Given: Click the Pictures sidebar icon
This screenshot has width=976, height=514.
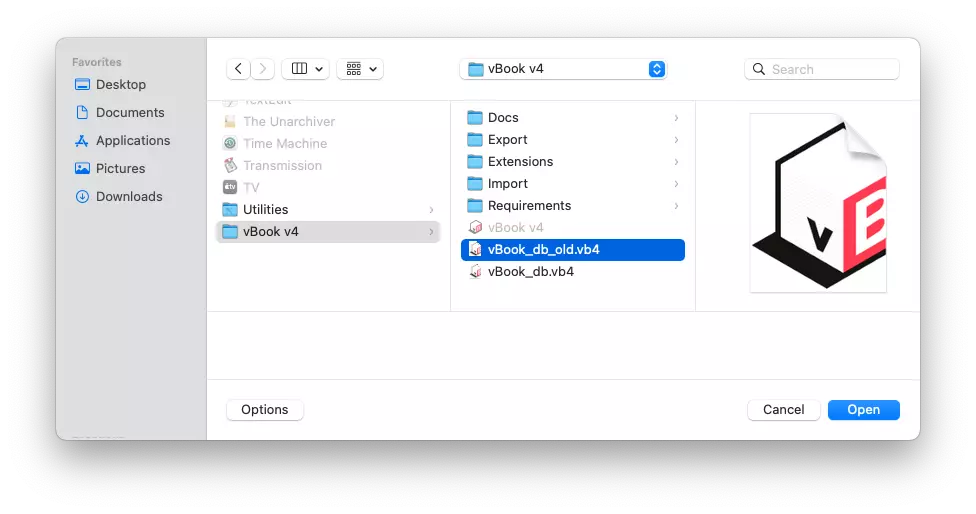Looking at the screenshot, I should 82,169.
